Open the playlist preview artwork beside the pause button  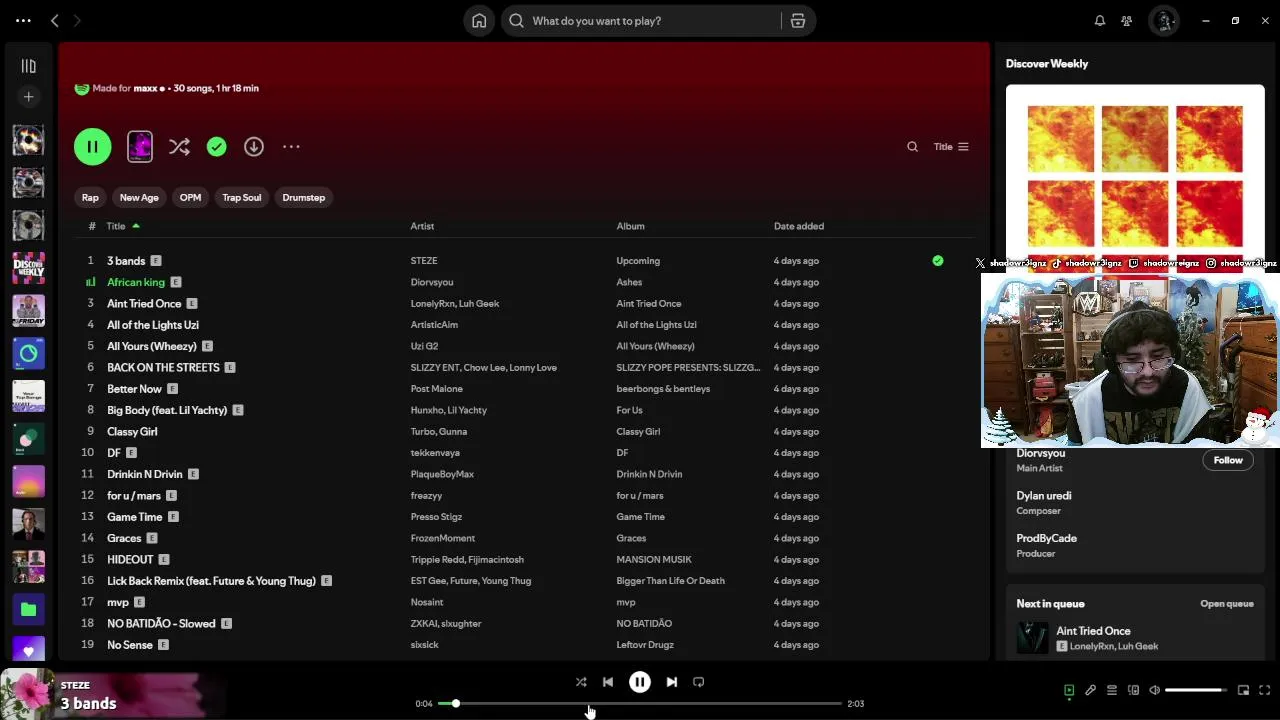coord(140,147)
